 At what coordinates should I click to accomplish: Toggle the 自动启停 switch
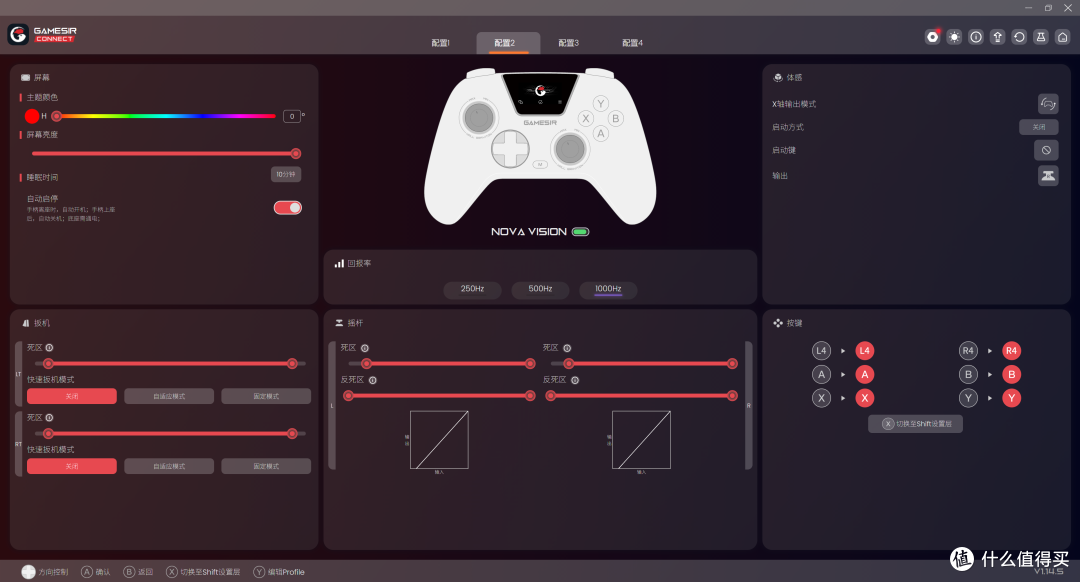[288, 207]
